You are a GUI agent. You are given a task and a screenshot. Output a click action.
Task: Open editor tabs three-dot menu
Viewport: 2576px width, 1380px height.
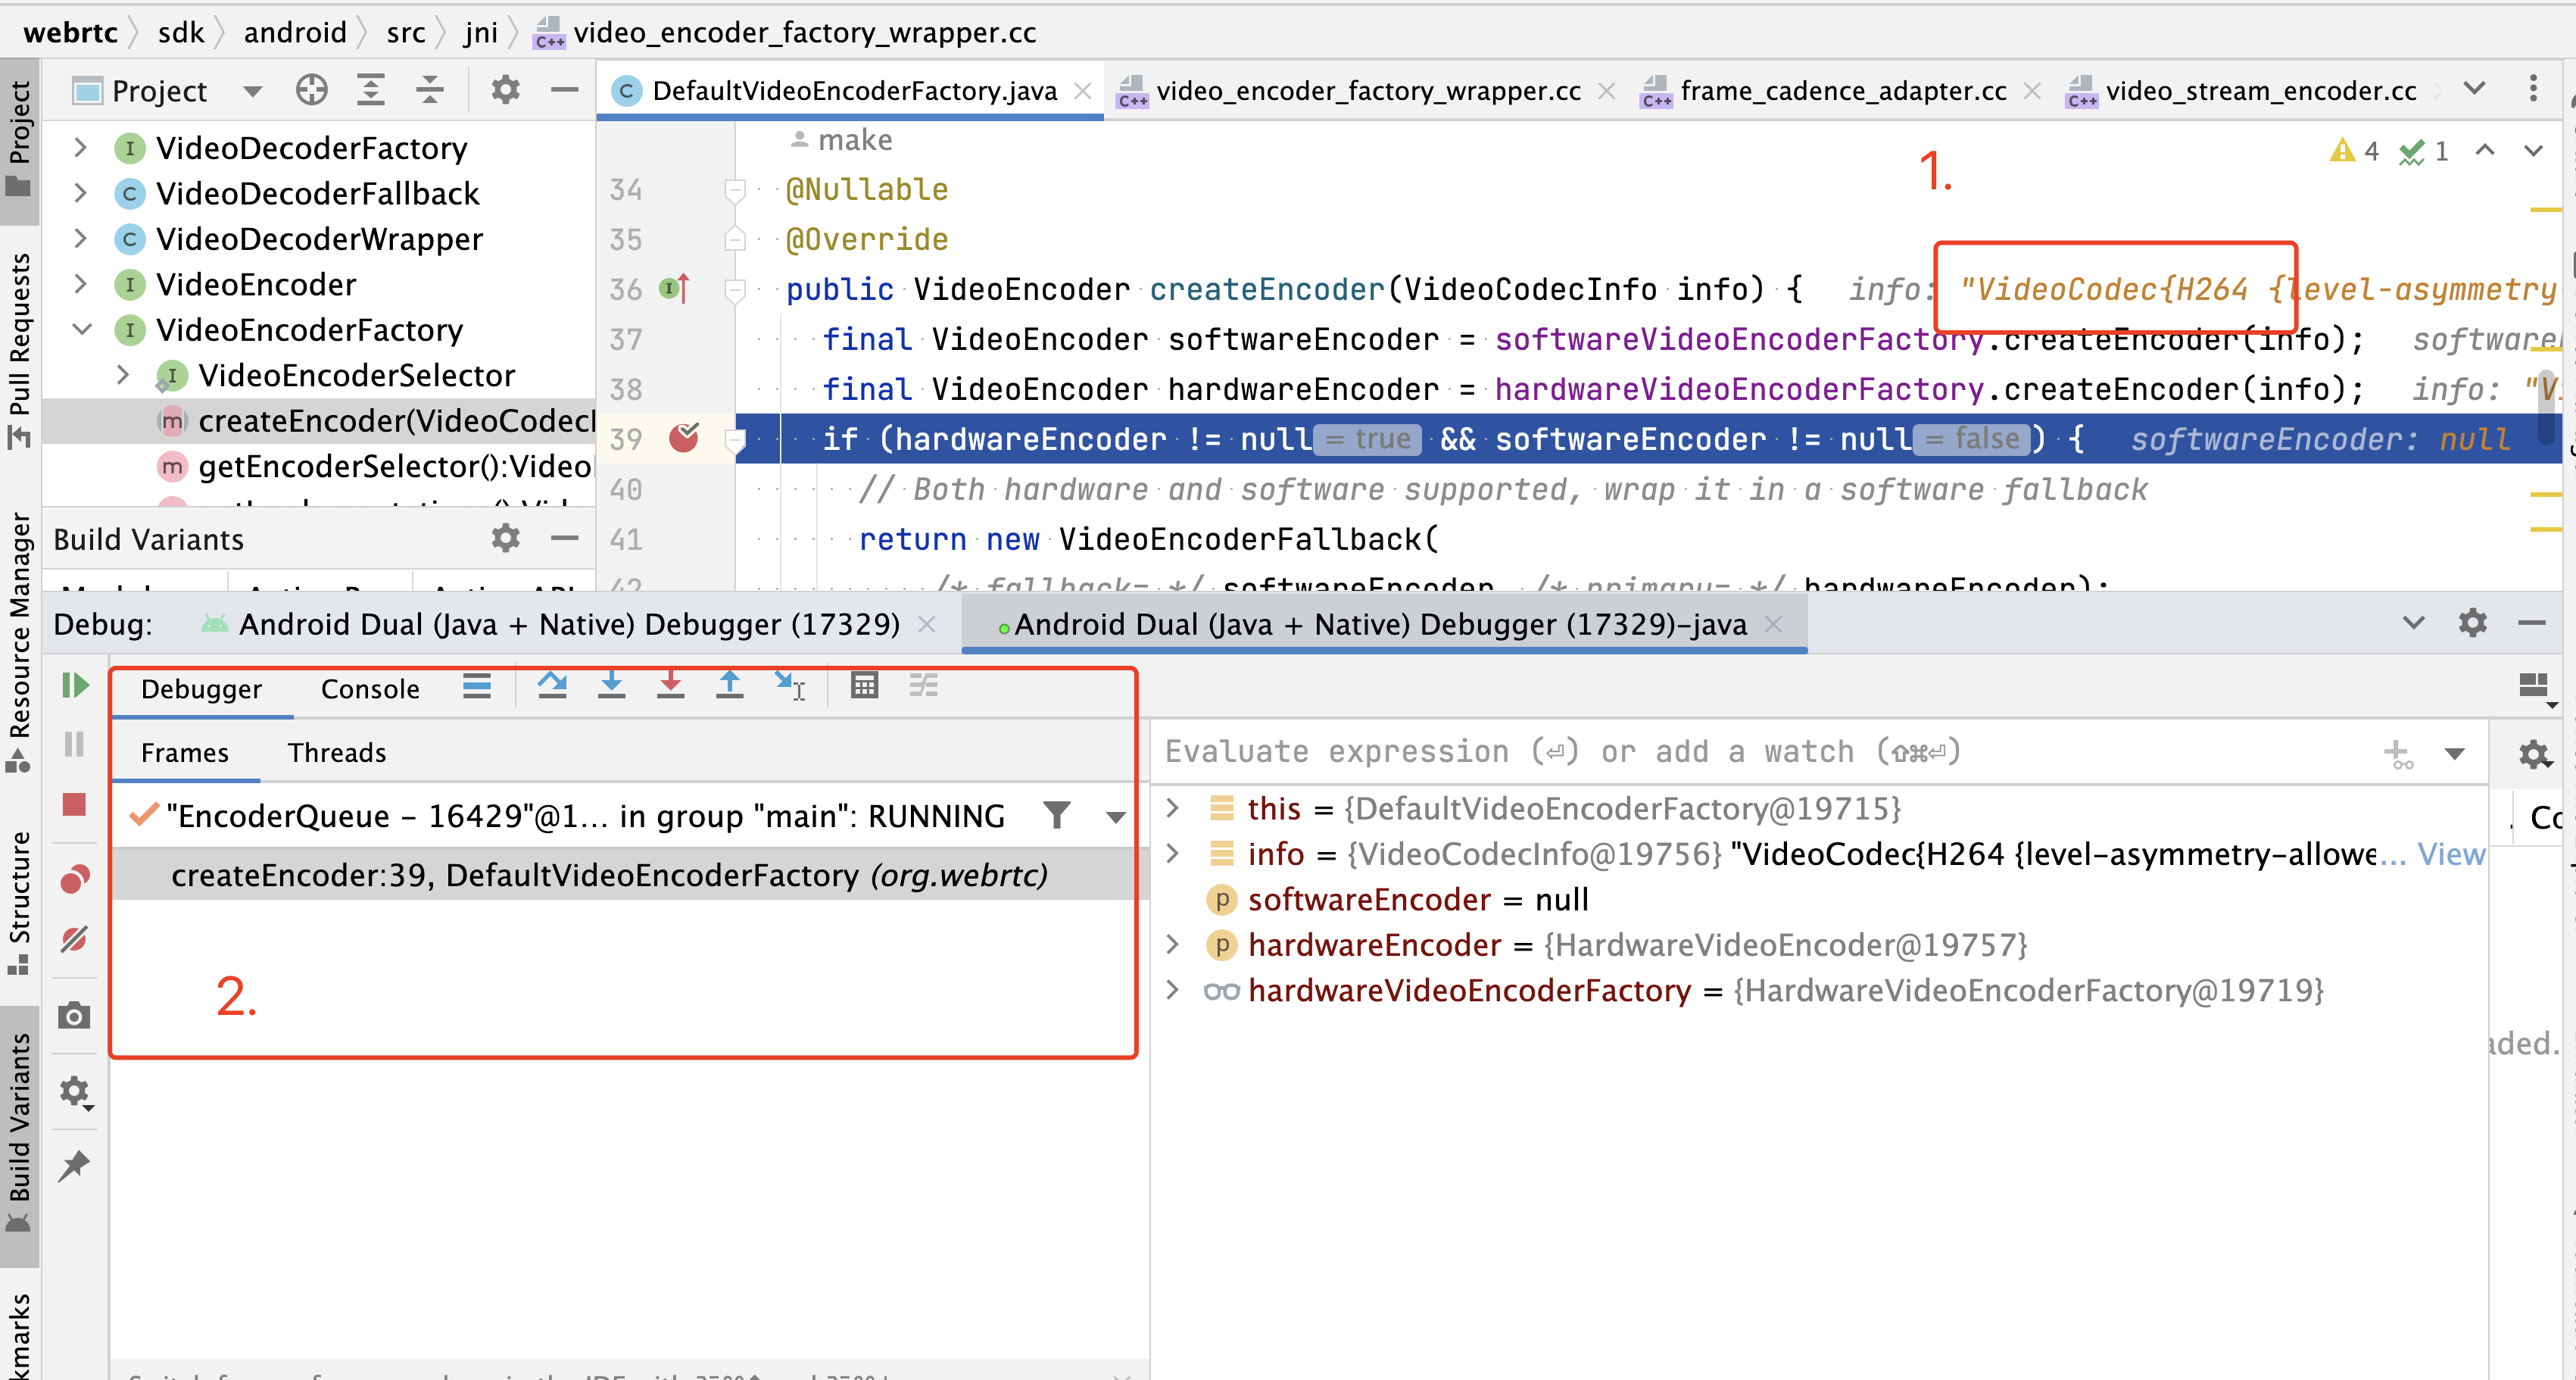(x=2533, y=88)
